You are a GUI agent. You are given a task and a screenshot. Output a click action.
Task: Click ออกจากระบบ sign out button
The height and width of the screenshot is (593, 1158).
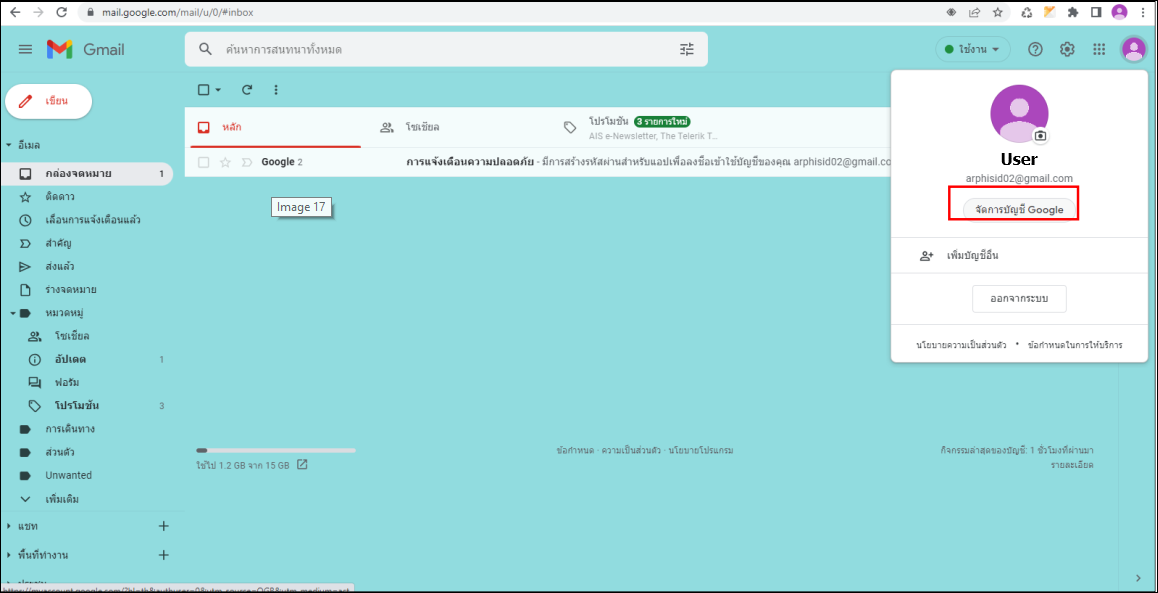(1019, 299)
